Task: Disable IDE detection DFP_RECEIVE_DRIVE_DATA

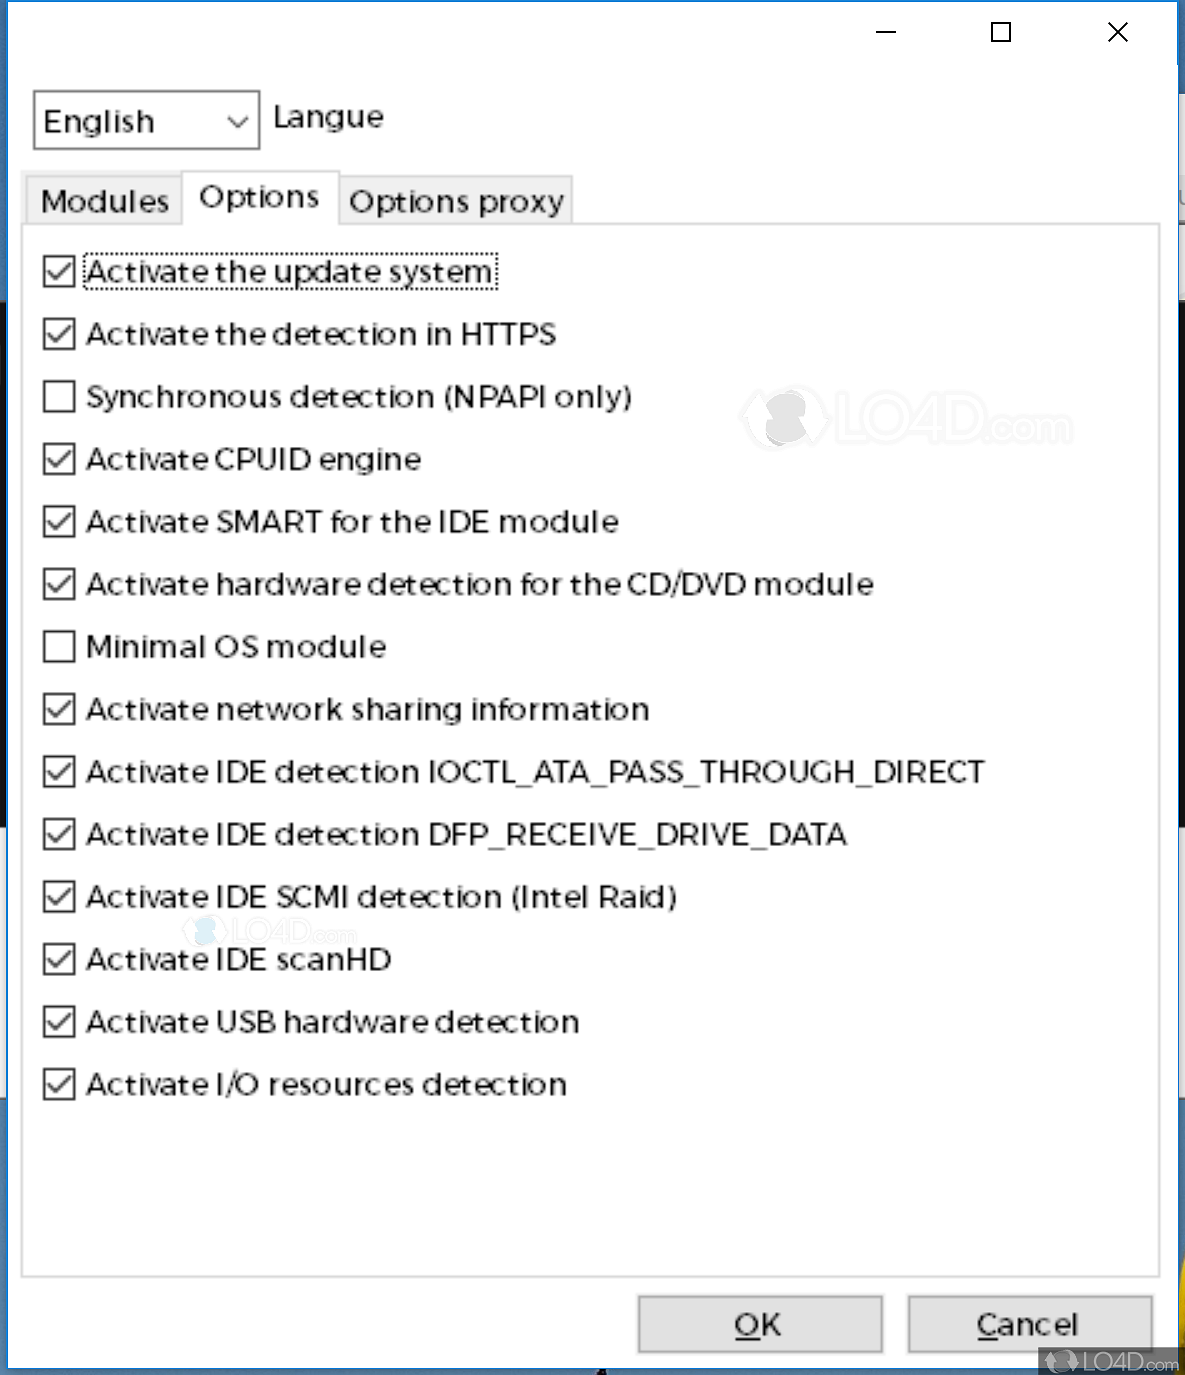Action: point(58,834)
